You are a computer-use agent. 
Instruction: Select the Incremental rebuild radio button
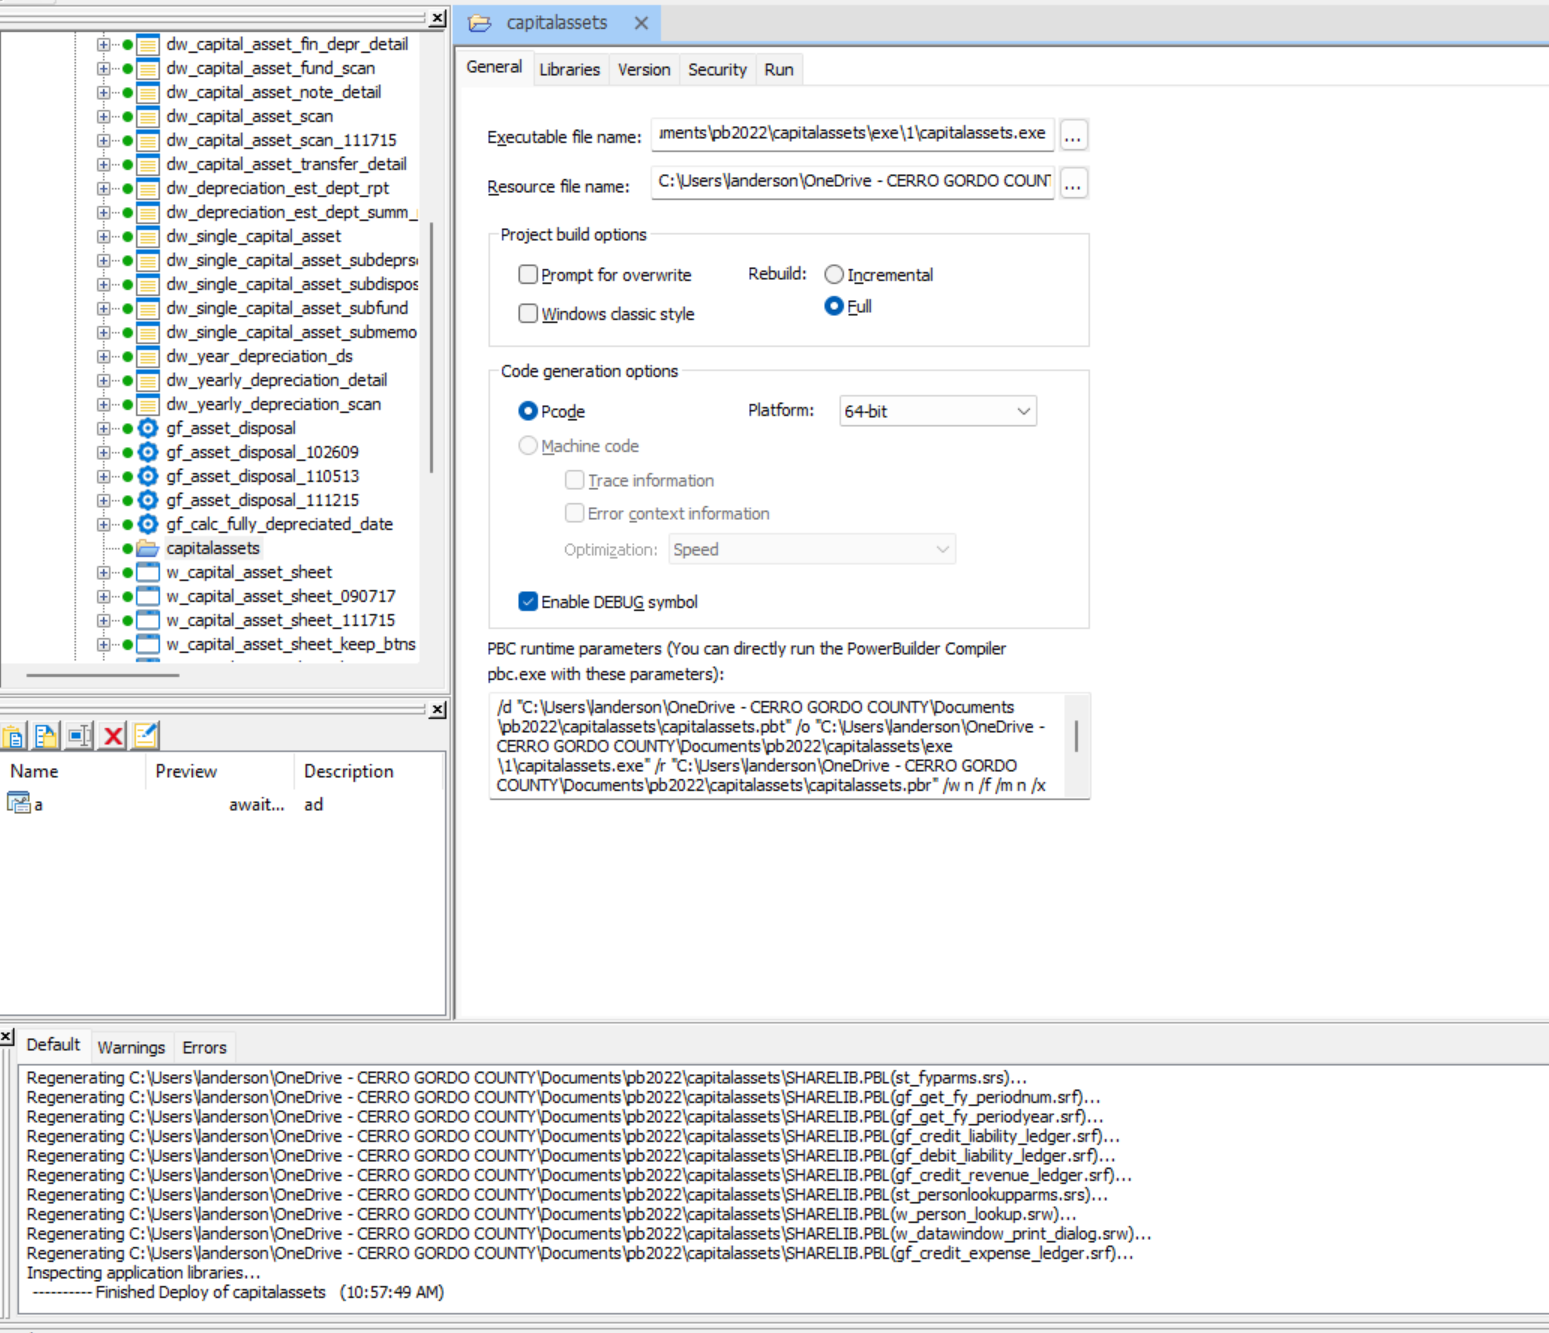tap(834, 274)
